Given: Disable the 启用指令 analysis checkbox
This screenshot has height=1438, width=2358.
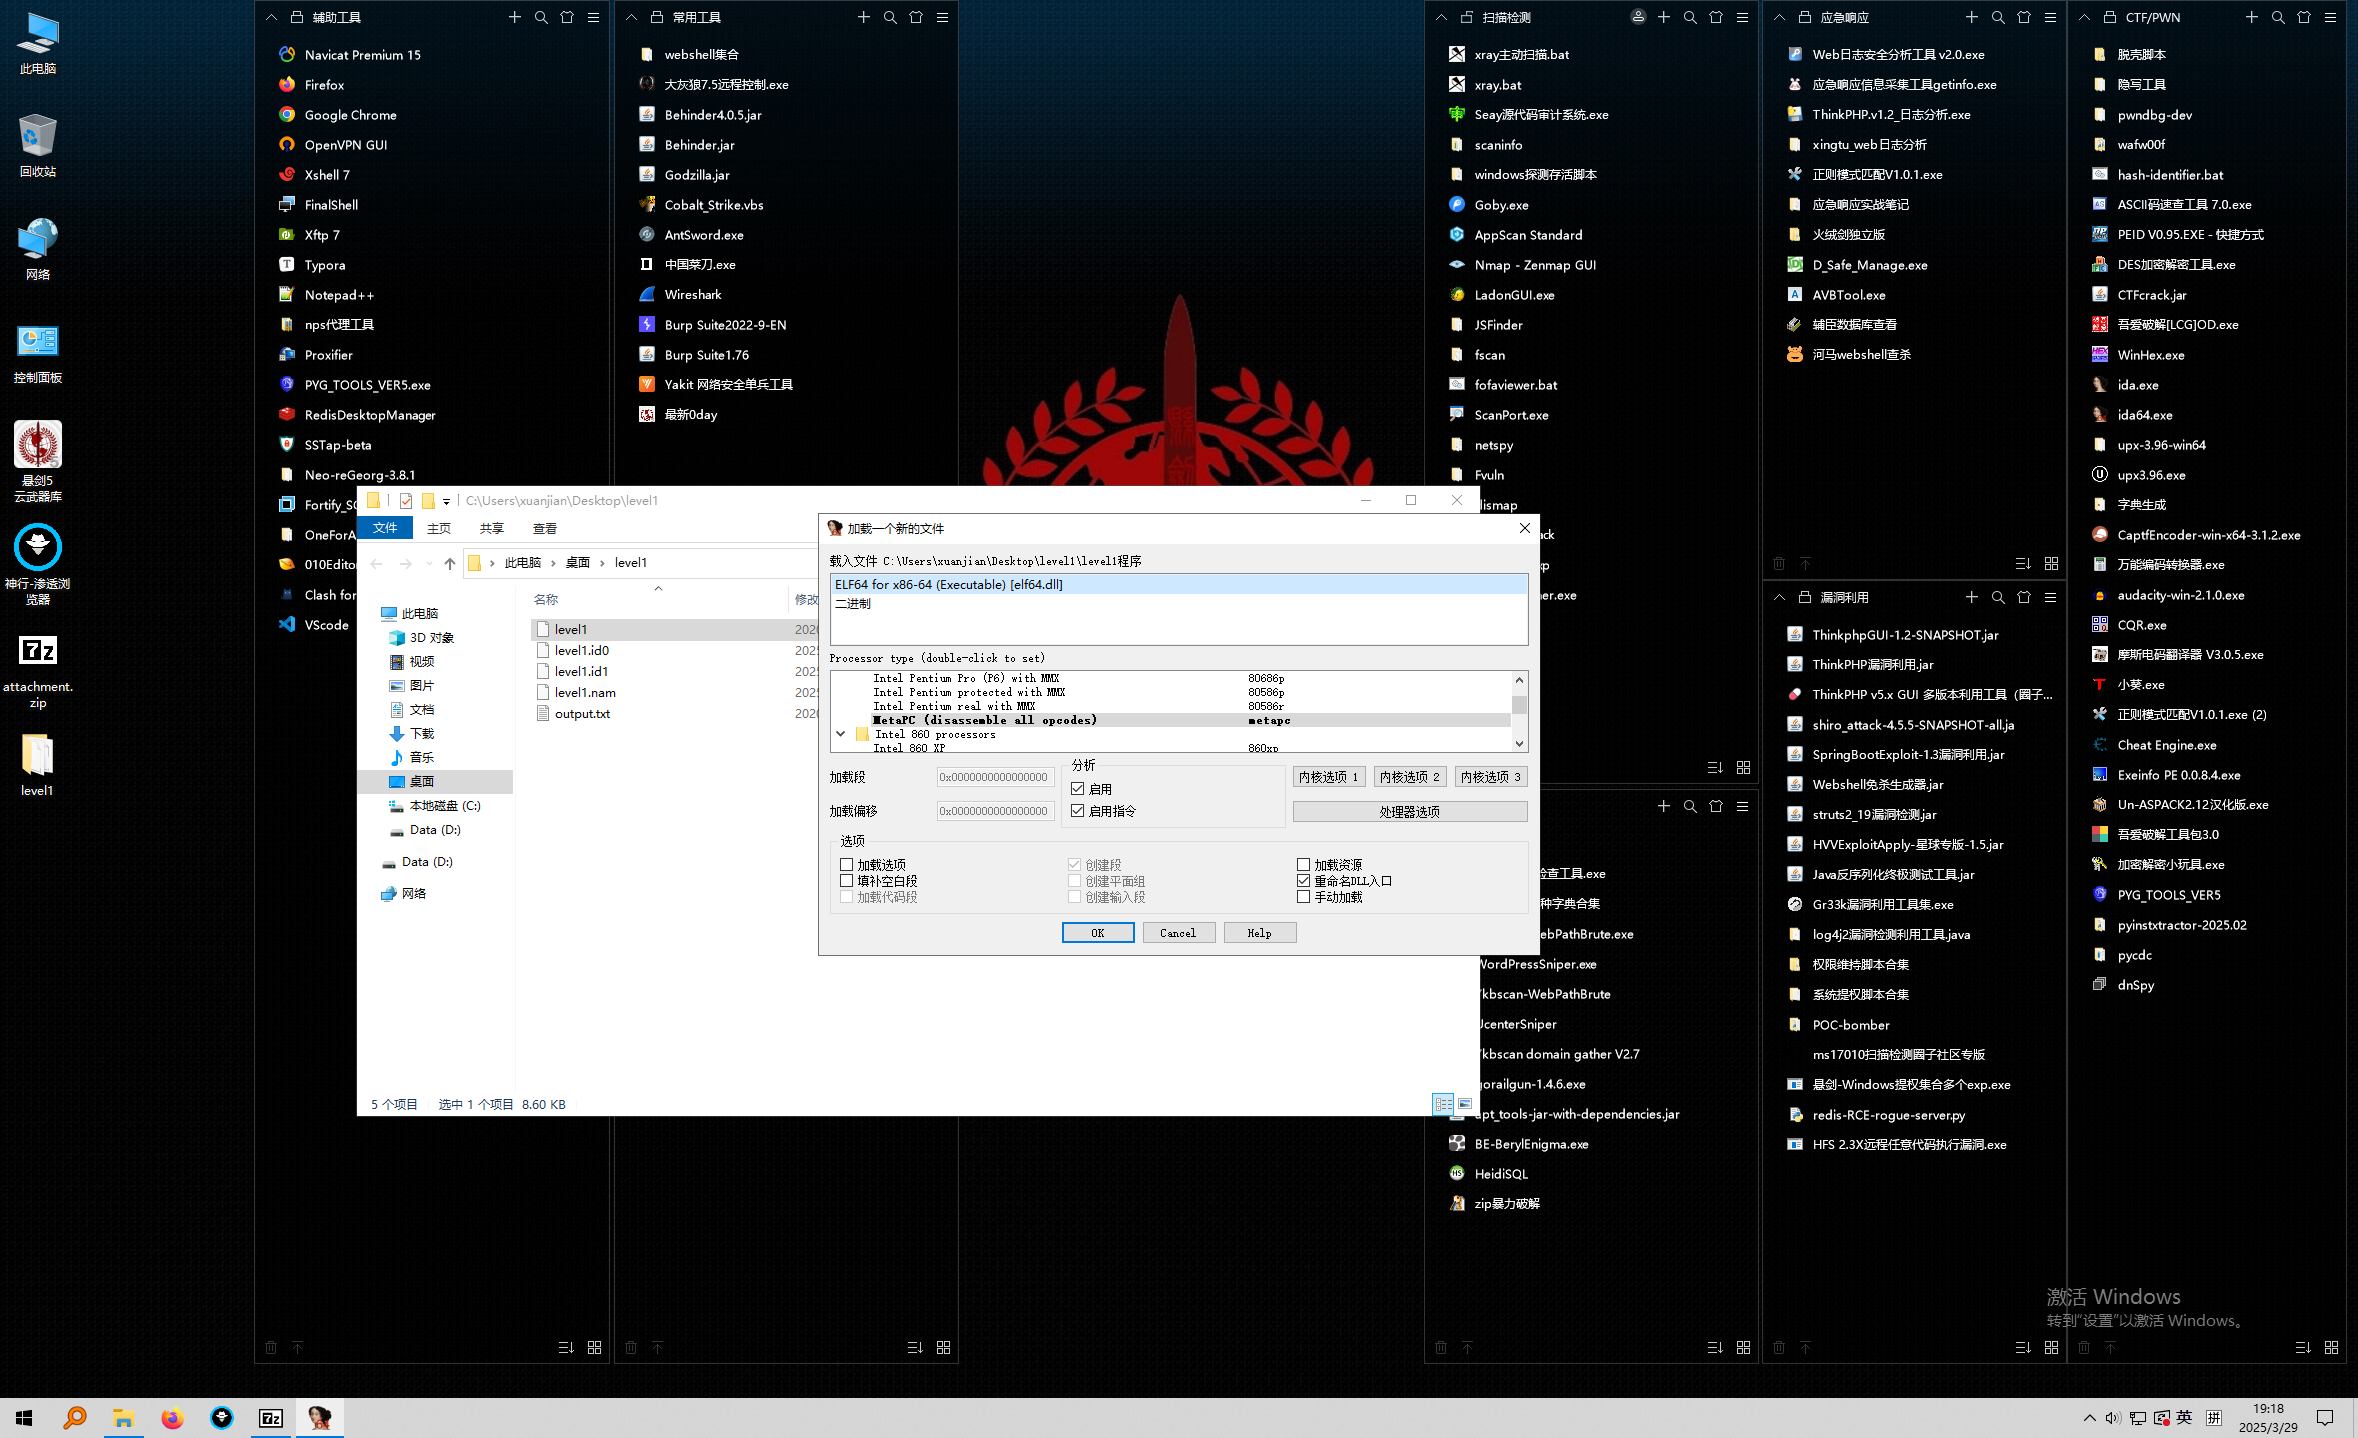Looking at the screenshot, I should [x=1077, y=811].
